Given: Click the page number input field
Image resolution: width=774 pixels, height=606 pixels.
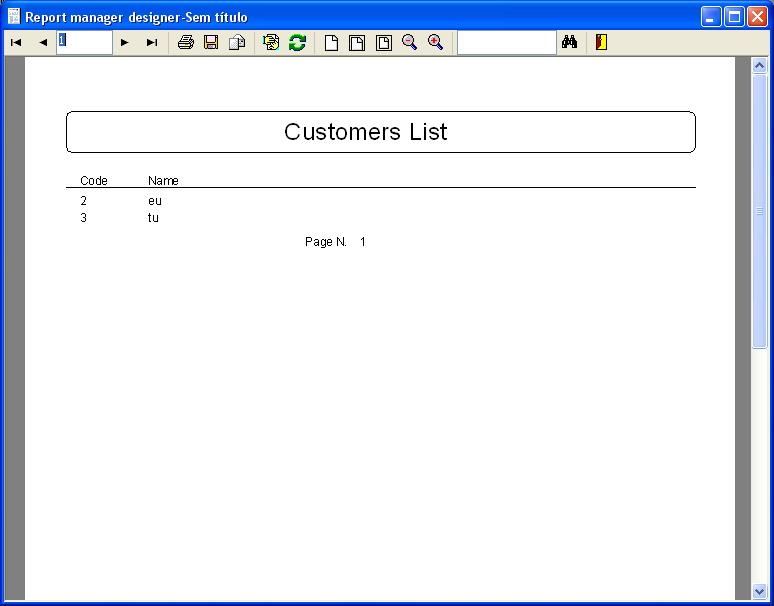Looking at the screenshot, I should 84,42.
